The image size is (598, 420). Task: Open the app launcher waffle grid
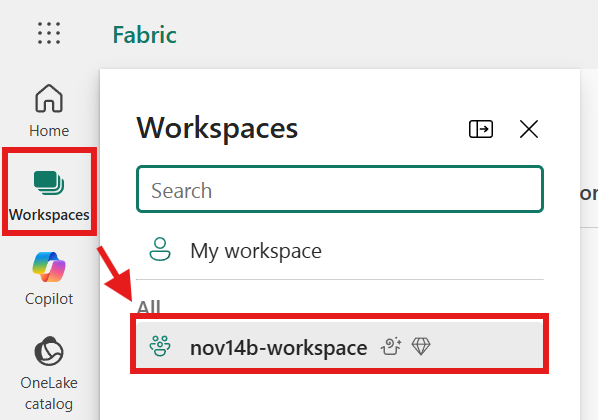(x=49, y=33)
